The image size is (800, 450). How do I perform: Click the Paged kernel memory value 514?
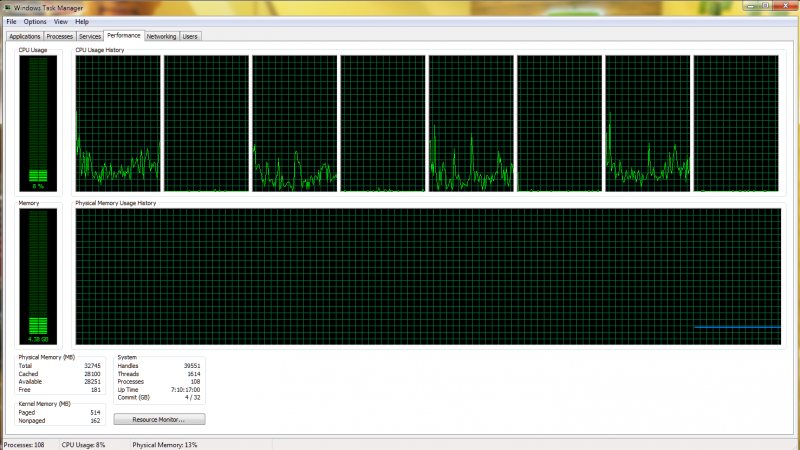tap(95, 412)
